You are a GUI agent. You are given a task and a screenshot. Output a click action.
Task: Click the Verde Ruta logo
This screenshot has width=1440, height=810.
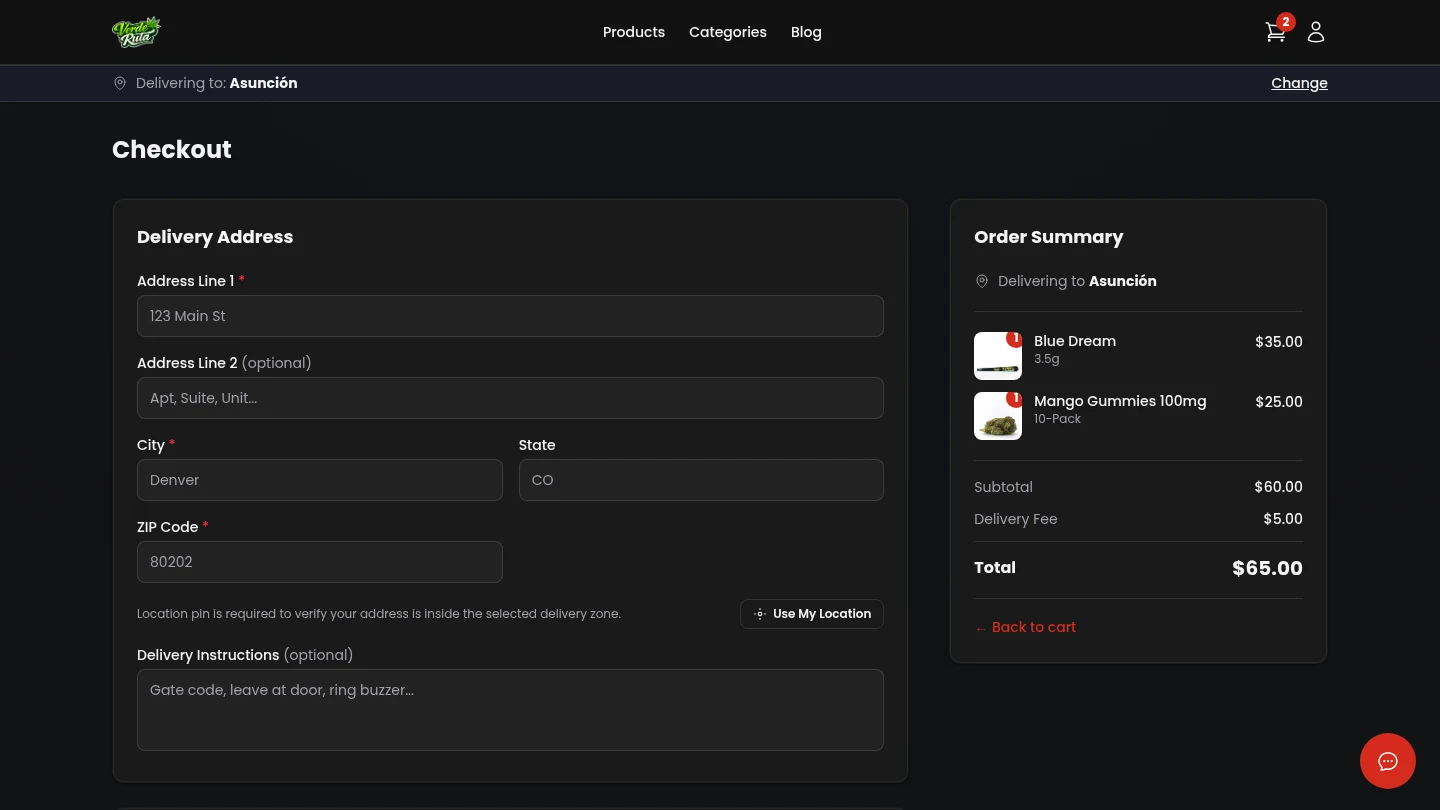(137, 31)
